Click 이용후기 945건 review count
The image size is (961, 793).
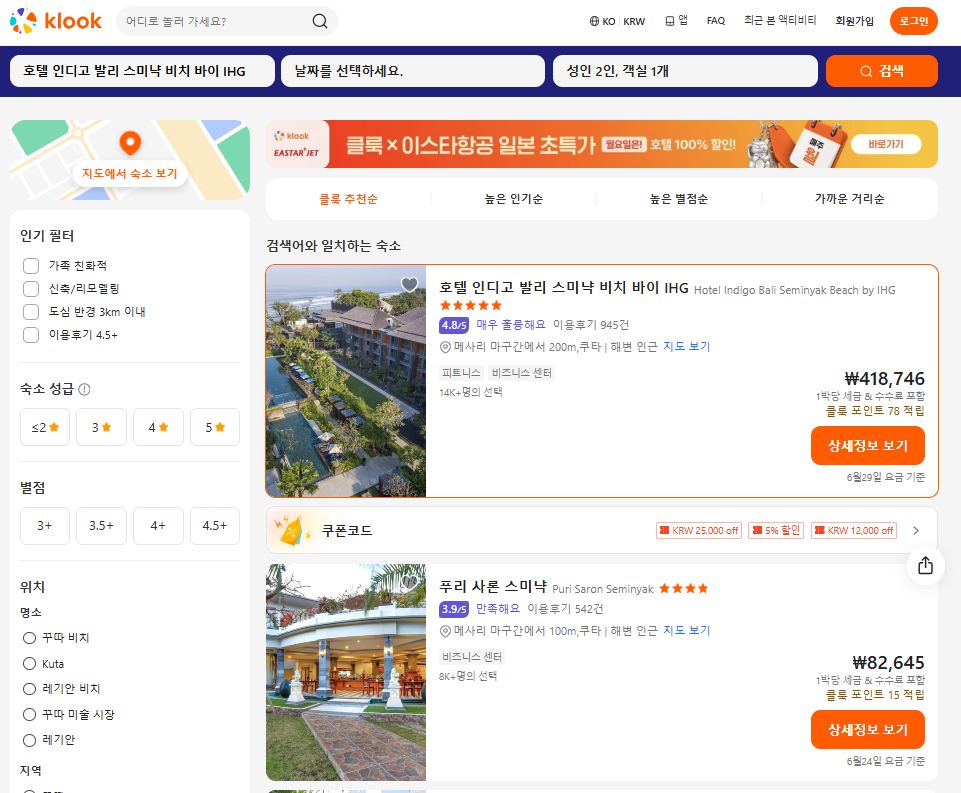pos(591,325)
